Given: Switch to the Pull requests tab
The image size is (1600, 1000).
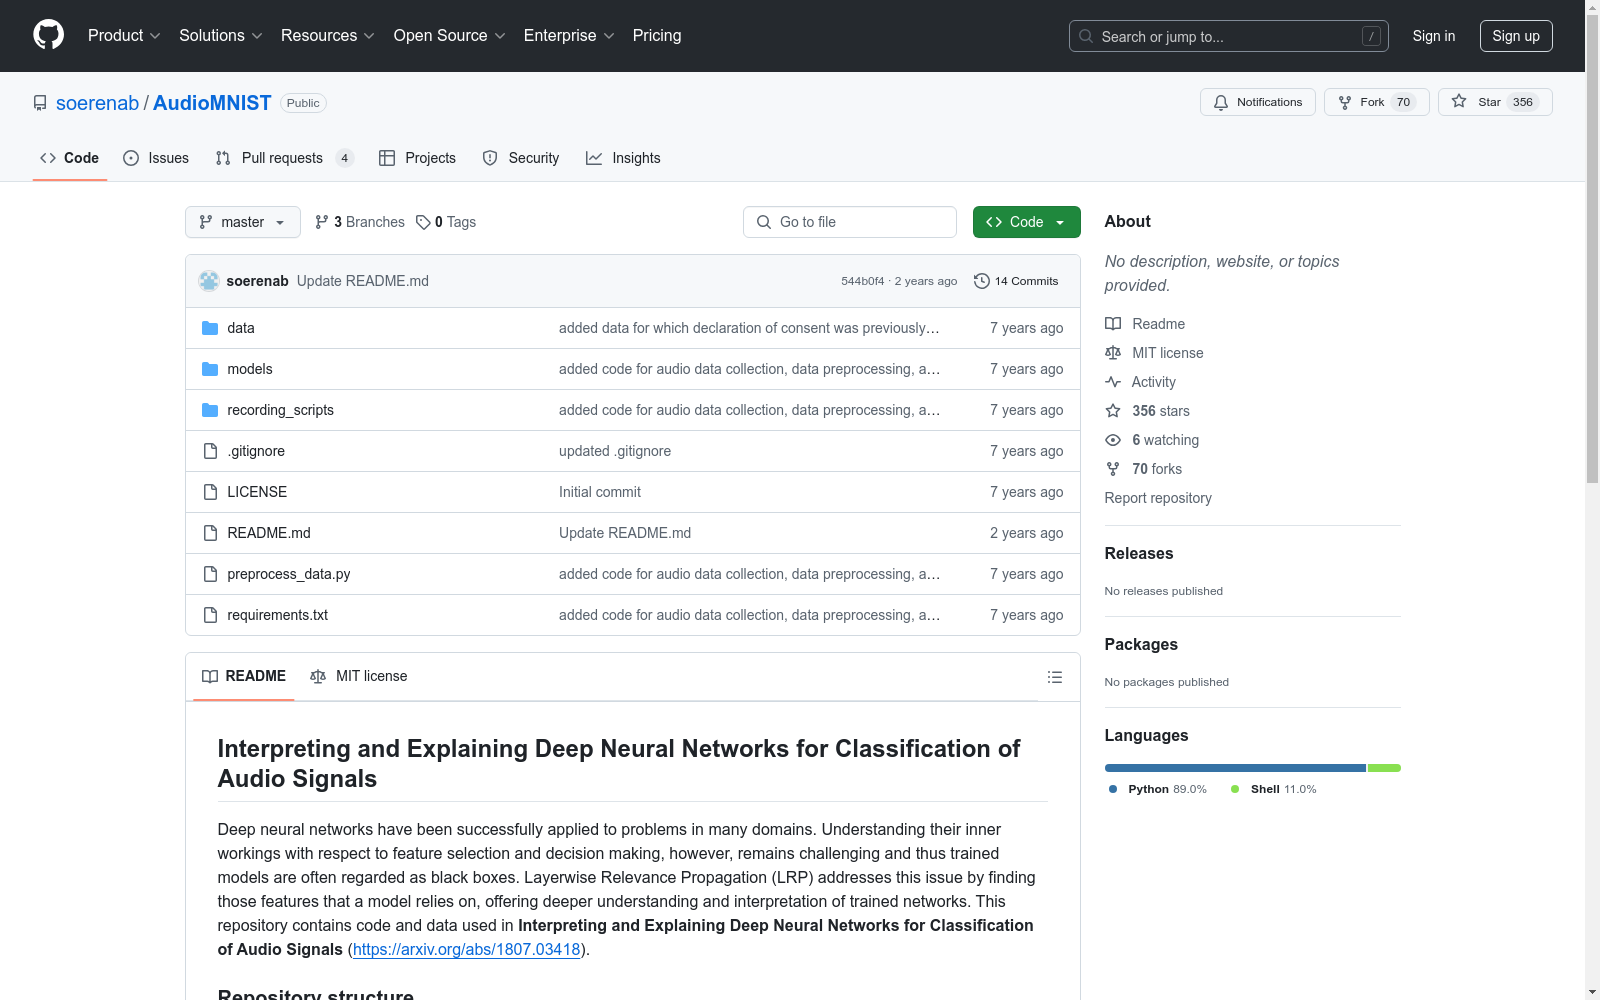Looking at the screenshot, I should (x=285, y=158).
